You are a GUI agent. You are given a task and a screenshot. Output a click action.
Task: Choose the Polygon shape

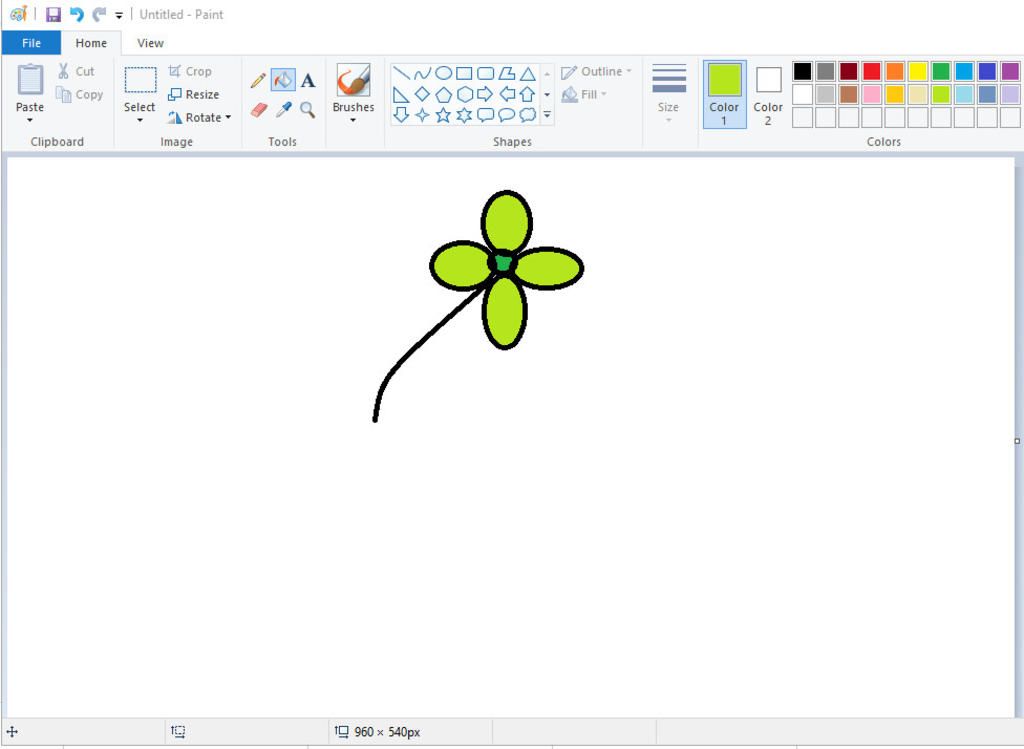(507, 73)
